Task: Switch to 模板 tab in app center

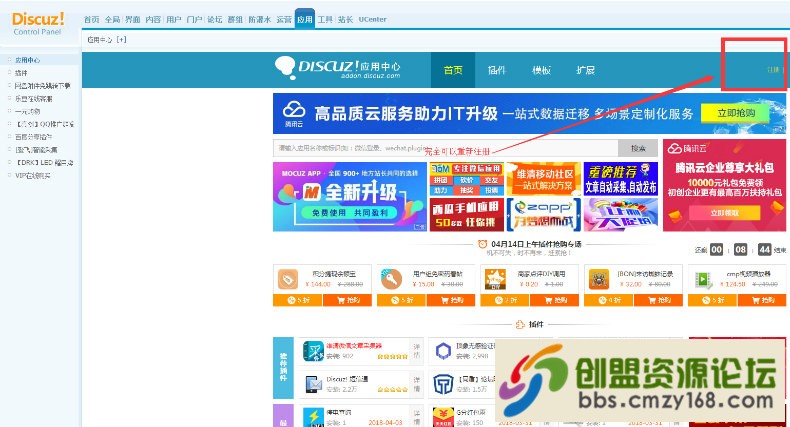Action: (x=541, y=70)
